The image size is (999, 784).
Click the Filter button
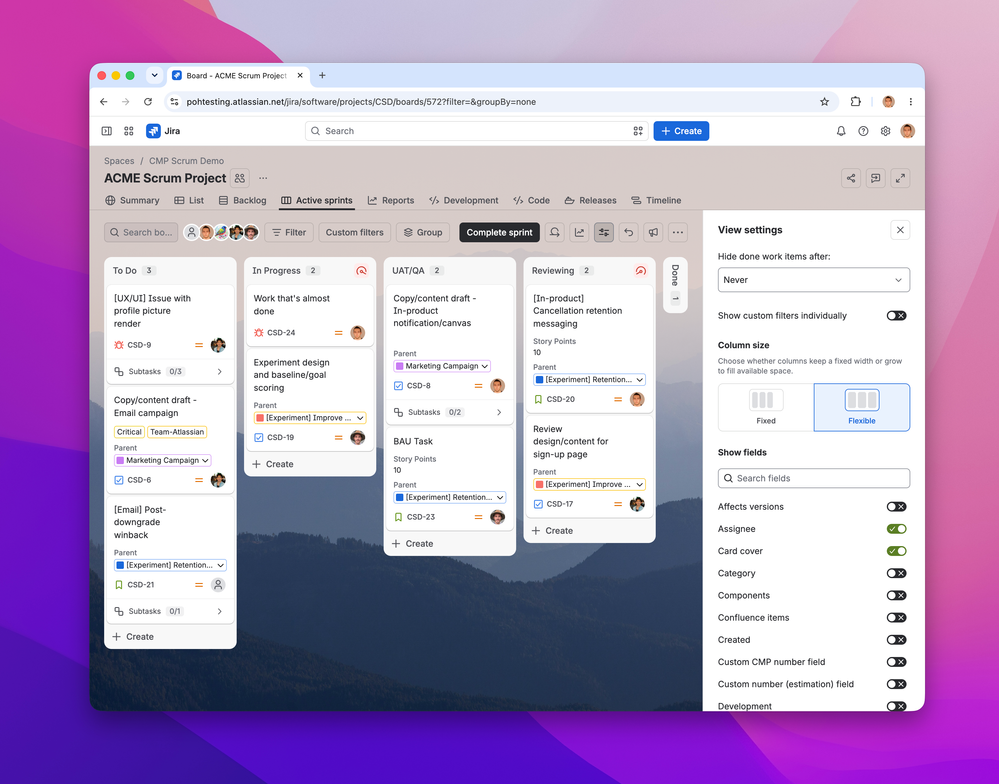[289, 232]
